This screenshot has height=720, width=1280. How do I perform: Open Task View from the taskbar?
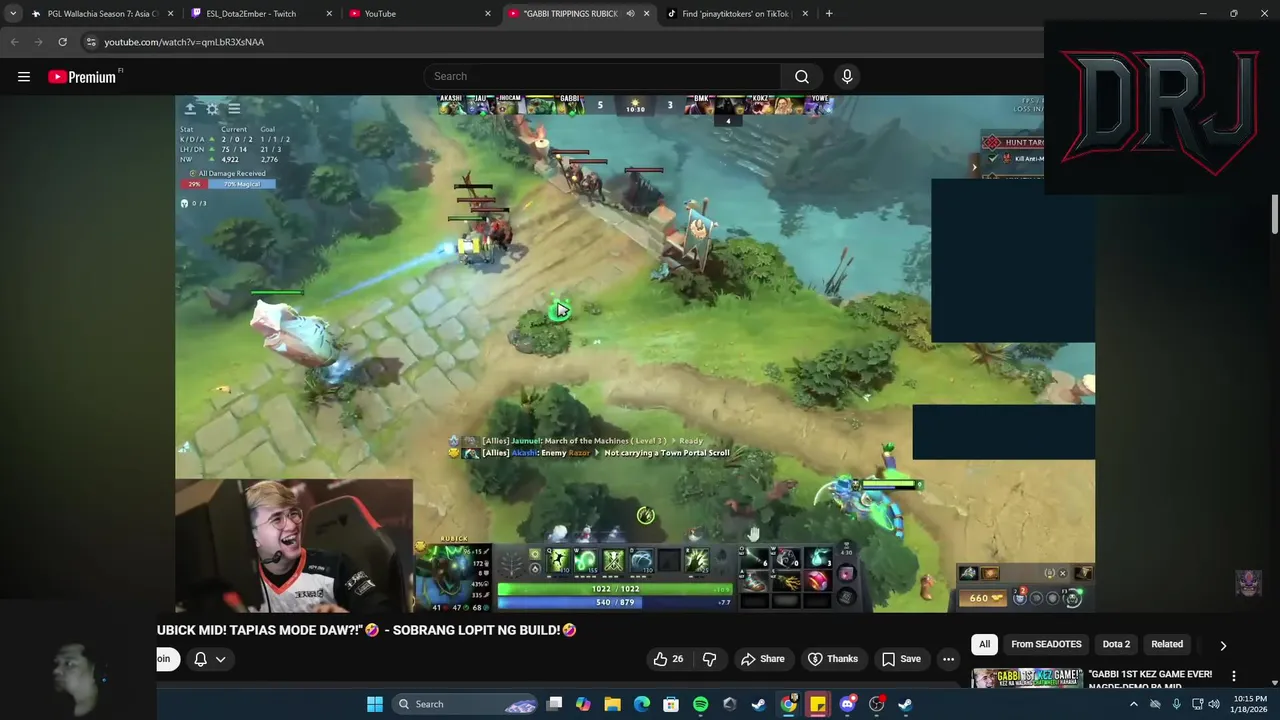click(x=554, y=704)
